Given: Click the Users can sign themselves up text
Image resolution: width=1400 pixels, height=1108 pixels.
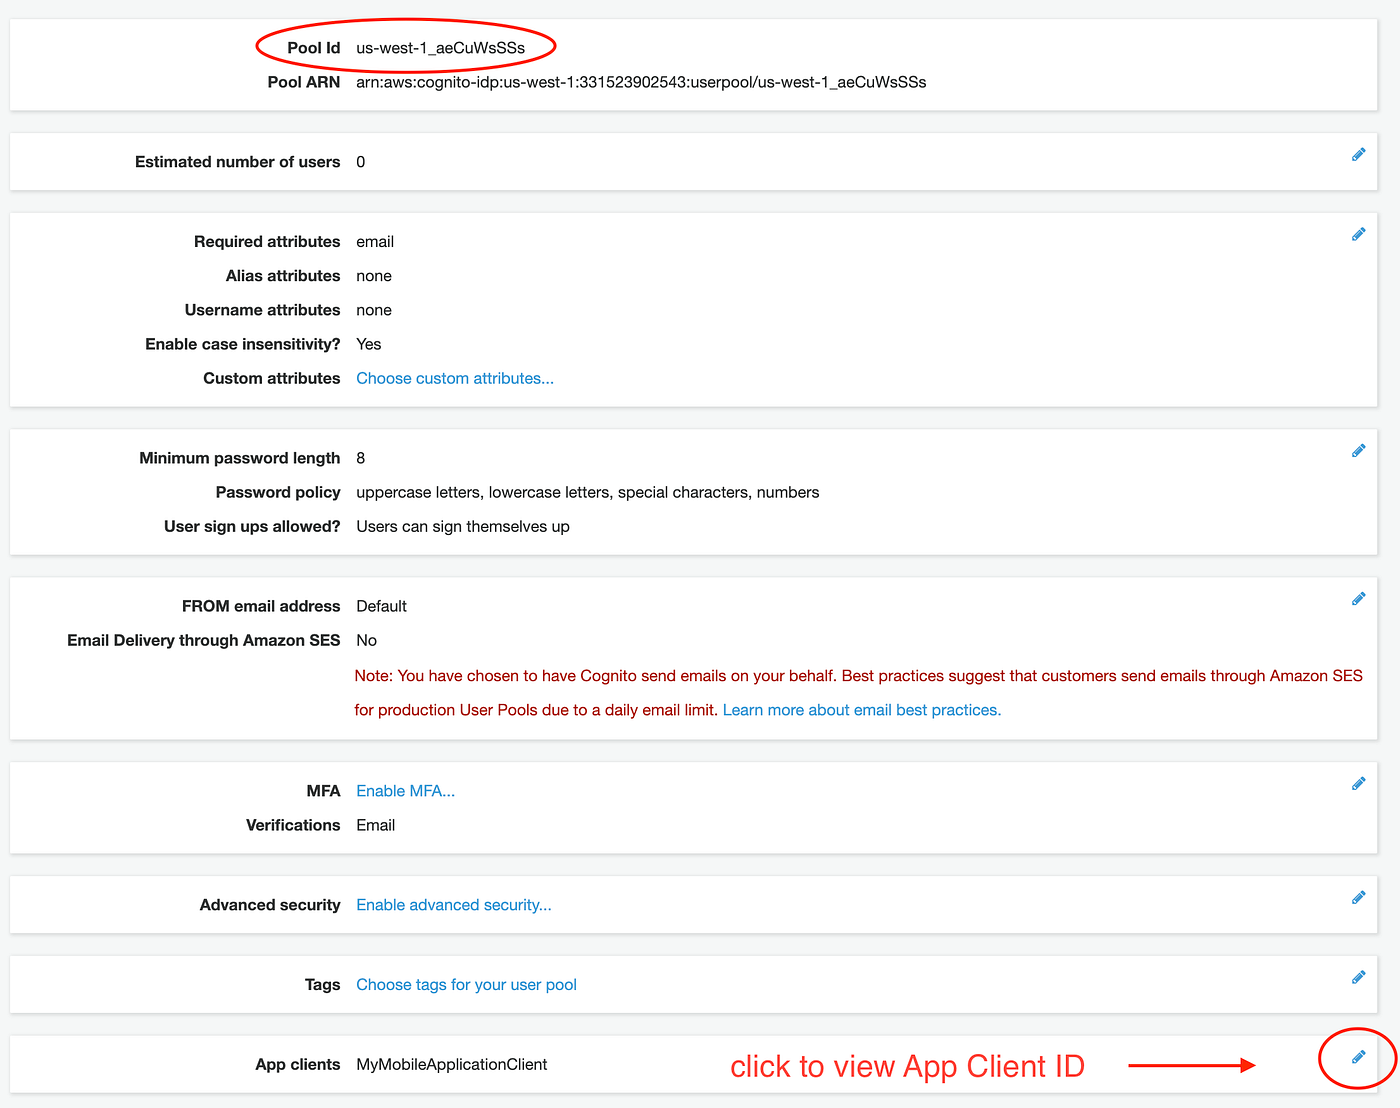Looking at the screenshot, I should [463, 526].
